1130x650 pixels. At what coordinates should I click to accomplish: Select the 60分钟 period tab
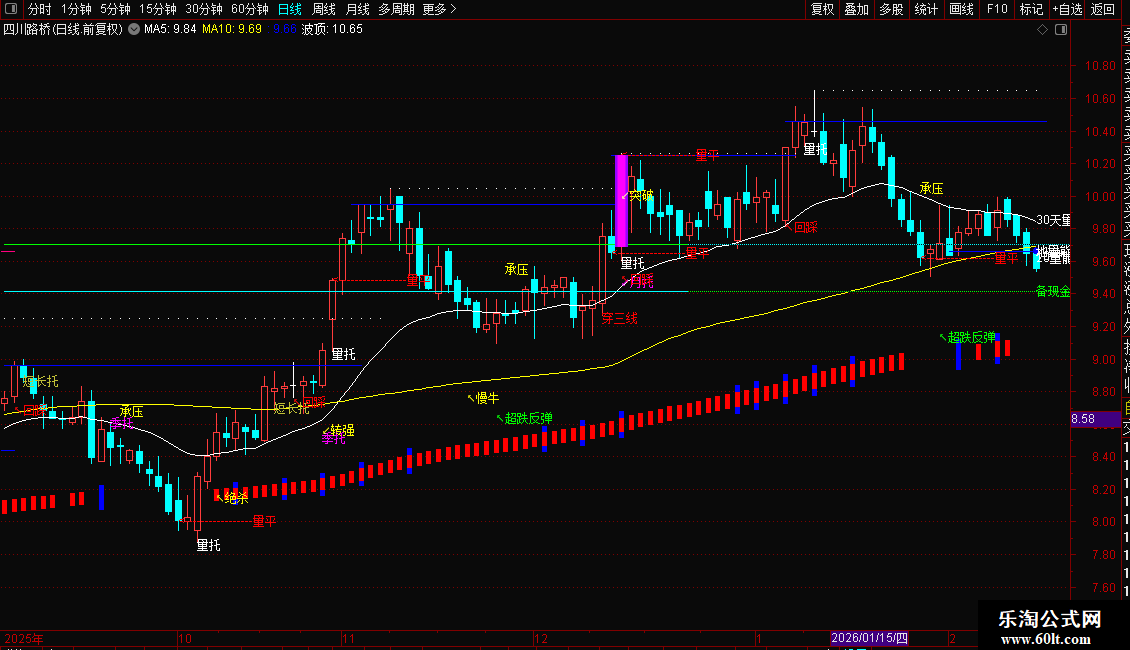click(250, 9)
